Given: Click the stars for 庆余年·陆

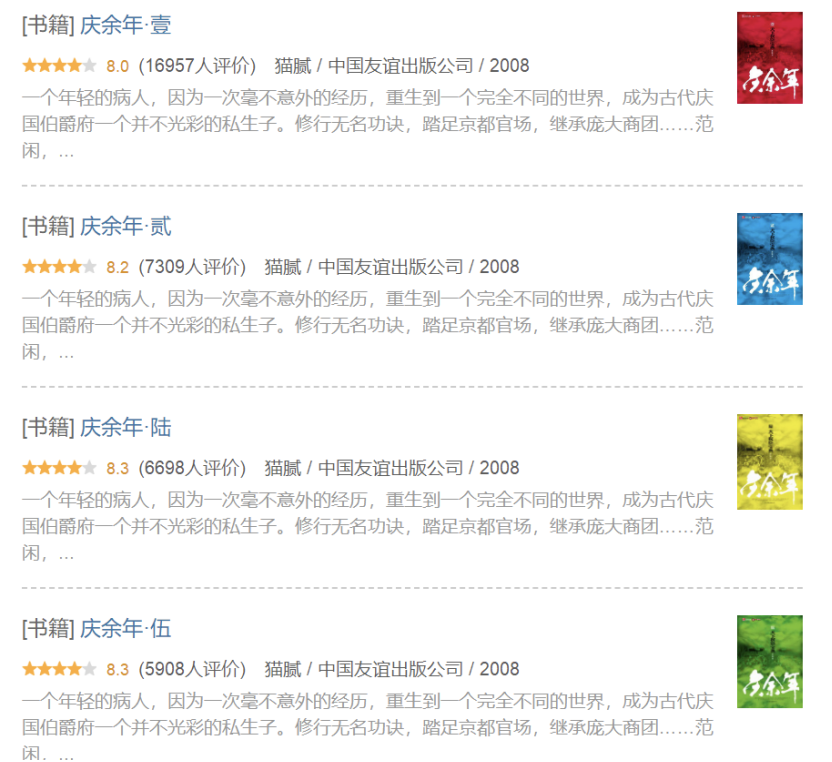Looking at the screenshot, I should coord(59,468).
